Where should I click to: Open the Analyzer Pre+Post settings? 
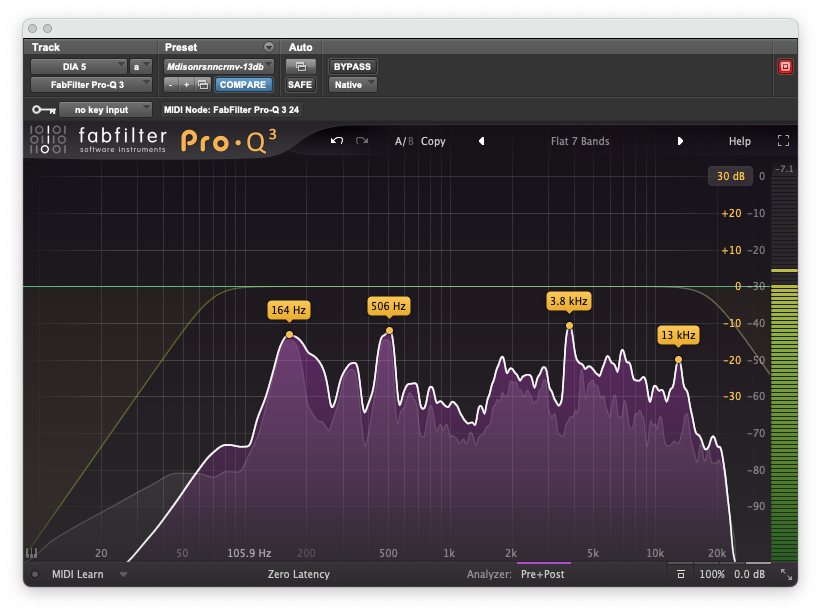pos(542,574)
